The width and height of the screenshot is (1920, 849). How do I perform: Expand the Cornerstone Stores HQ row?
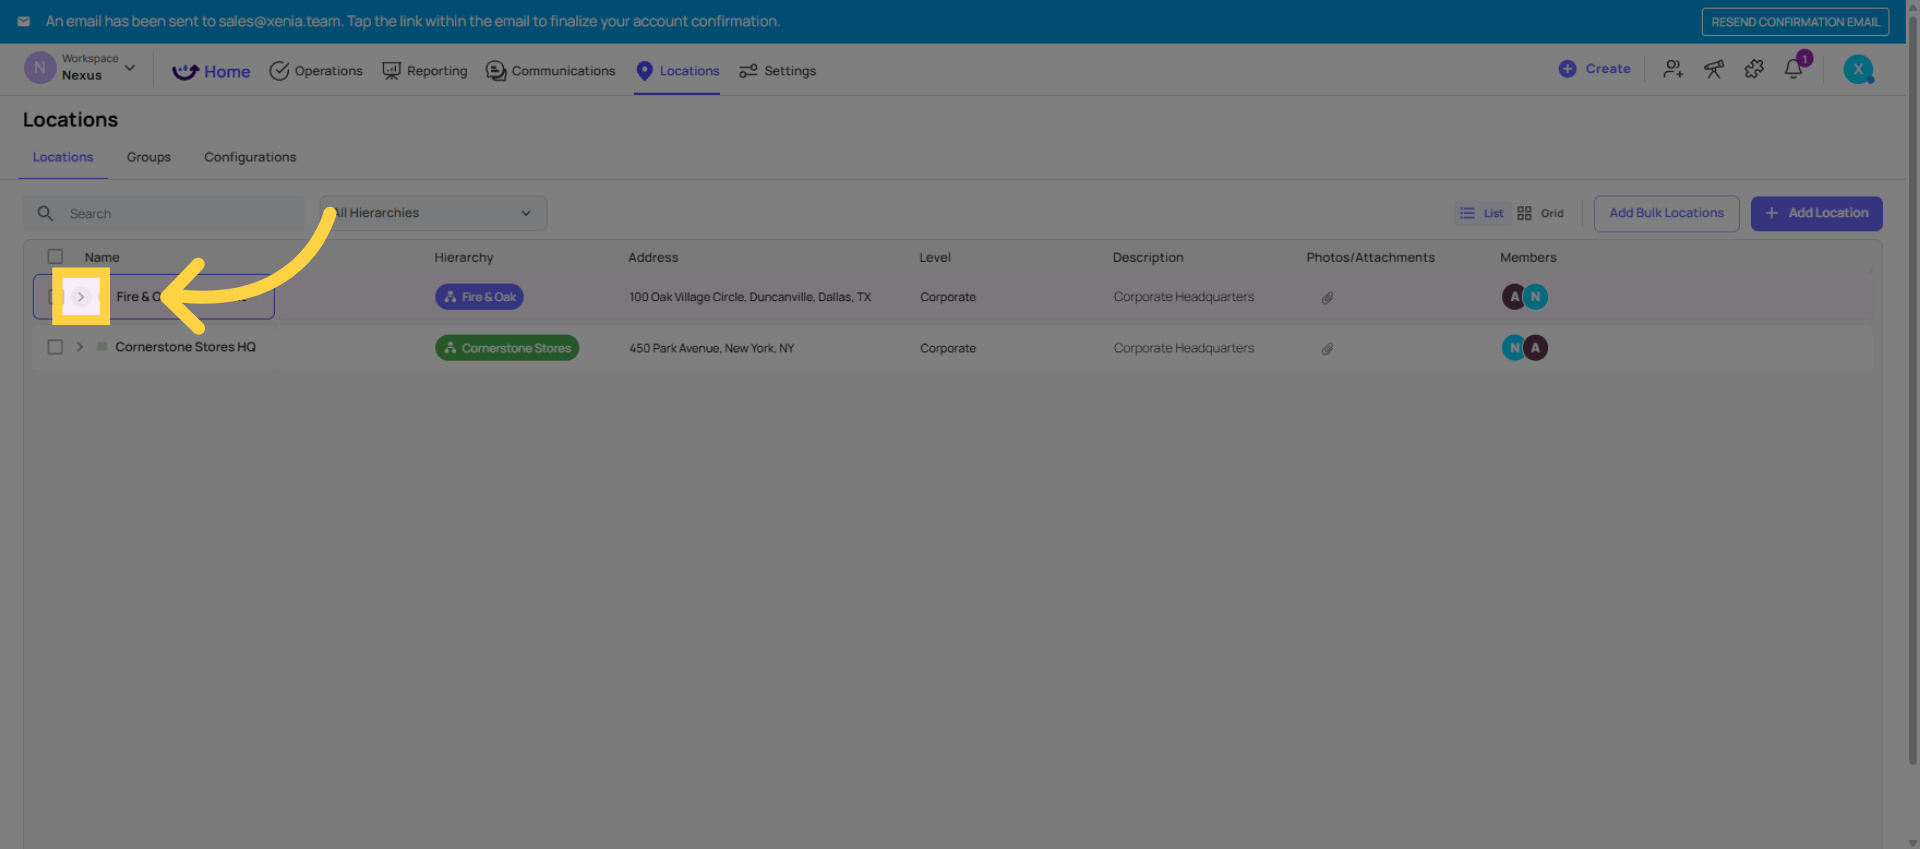click(80, 347)
